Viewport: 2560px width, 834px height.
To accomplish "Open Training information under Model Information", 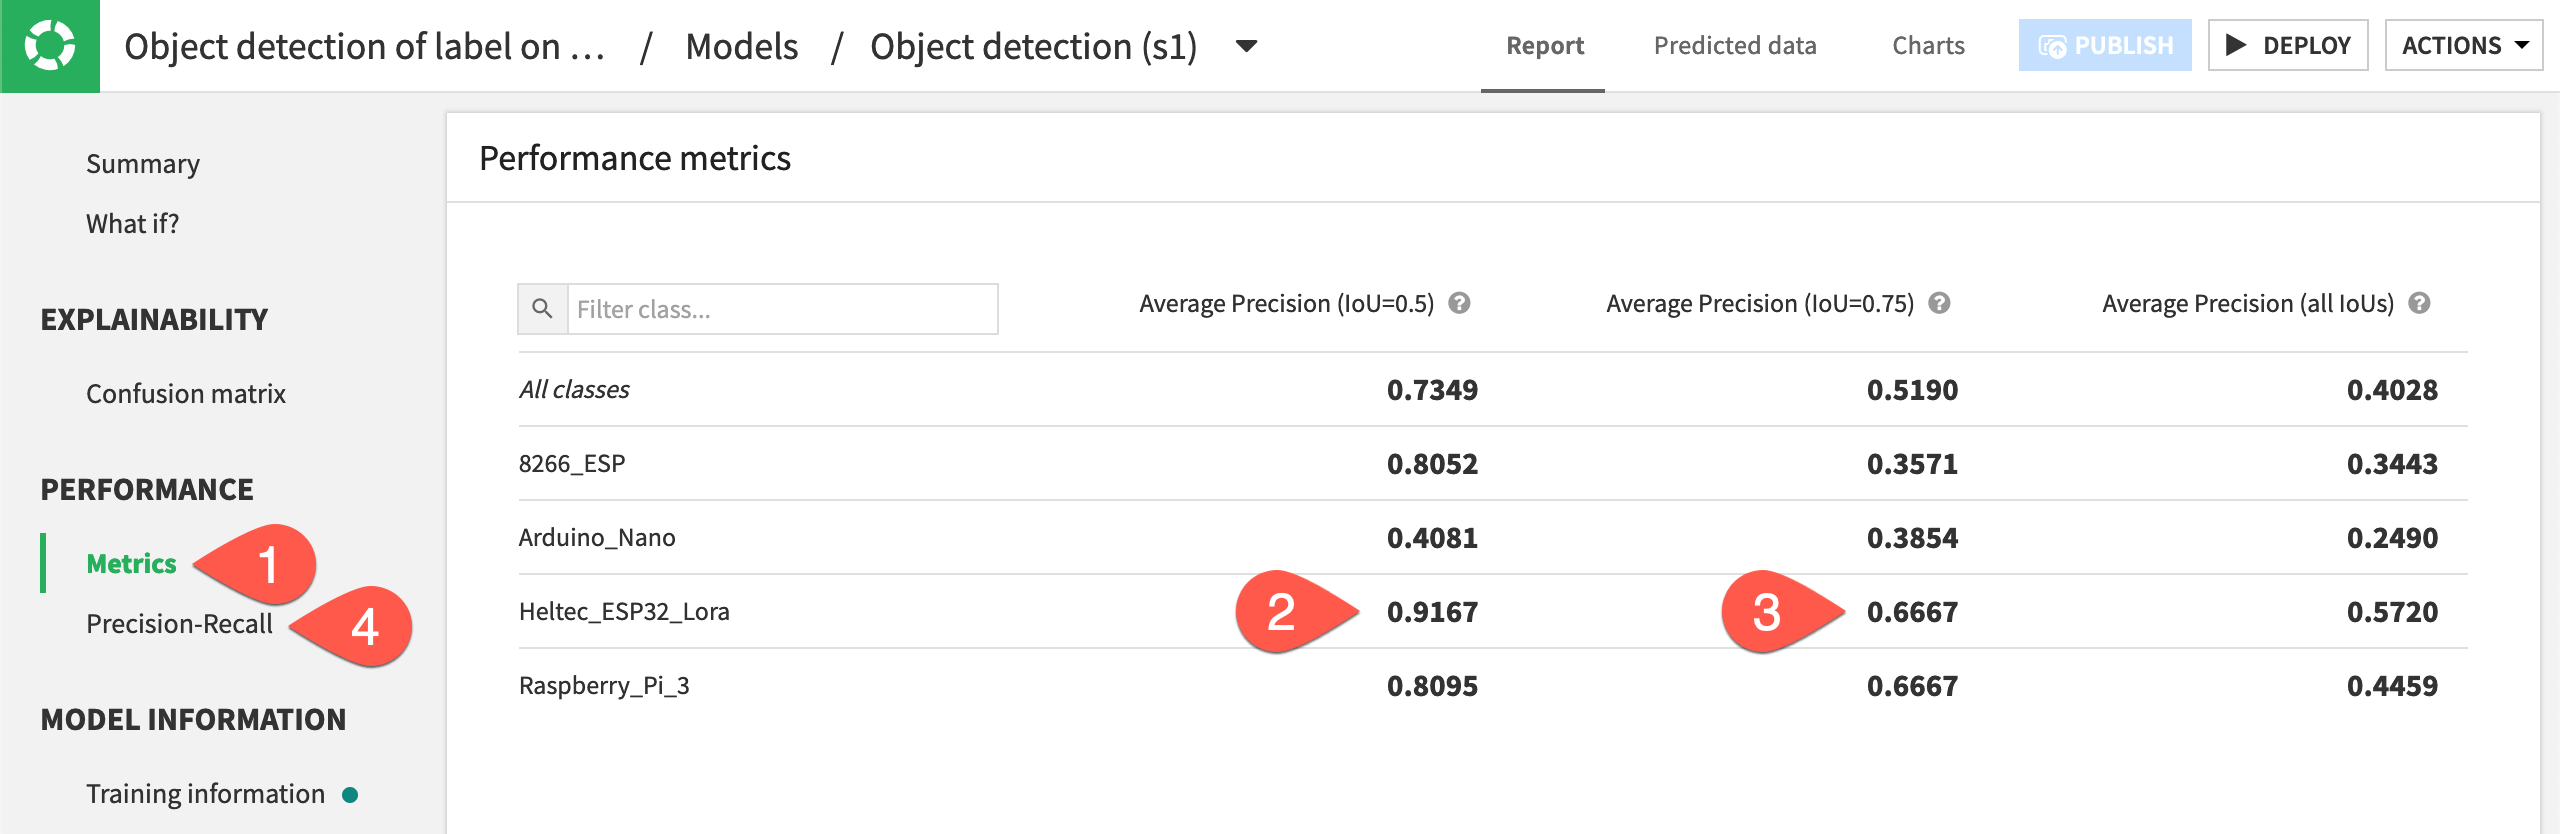I will click(205, 794).
